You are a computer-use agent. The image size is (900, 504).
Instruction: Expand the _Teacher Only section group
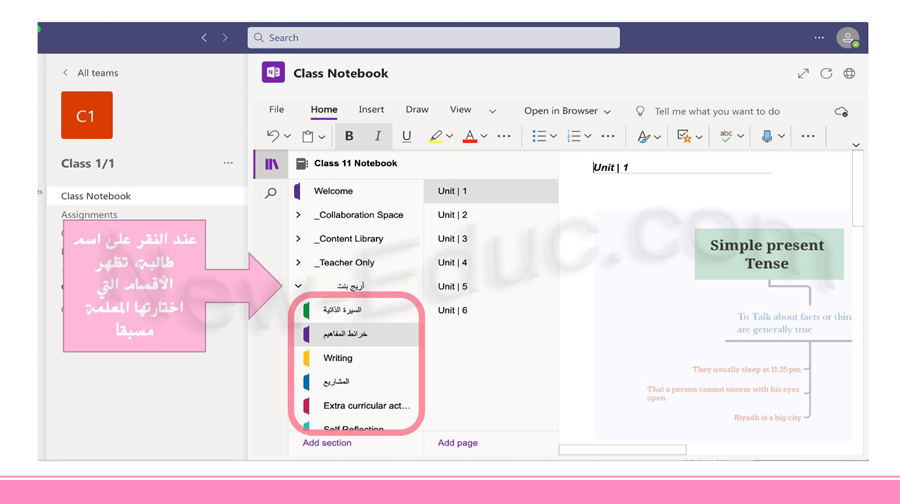point(298,262)
